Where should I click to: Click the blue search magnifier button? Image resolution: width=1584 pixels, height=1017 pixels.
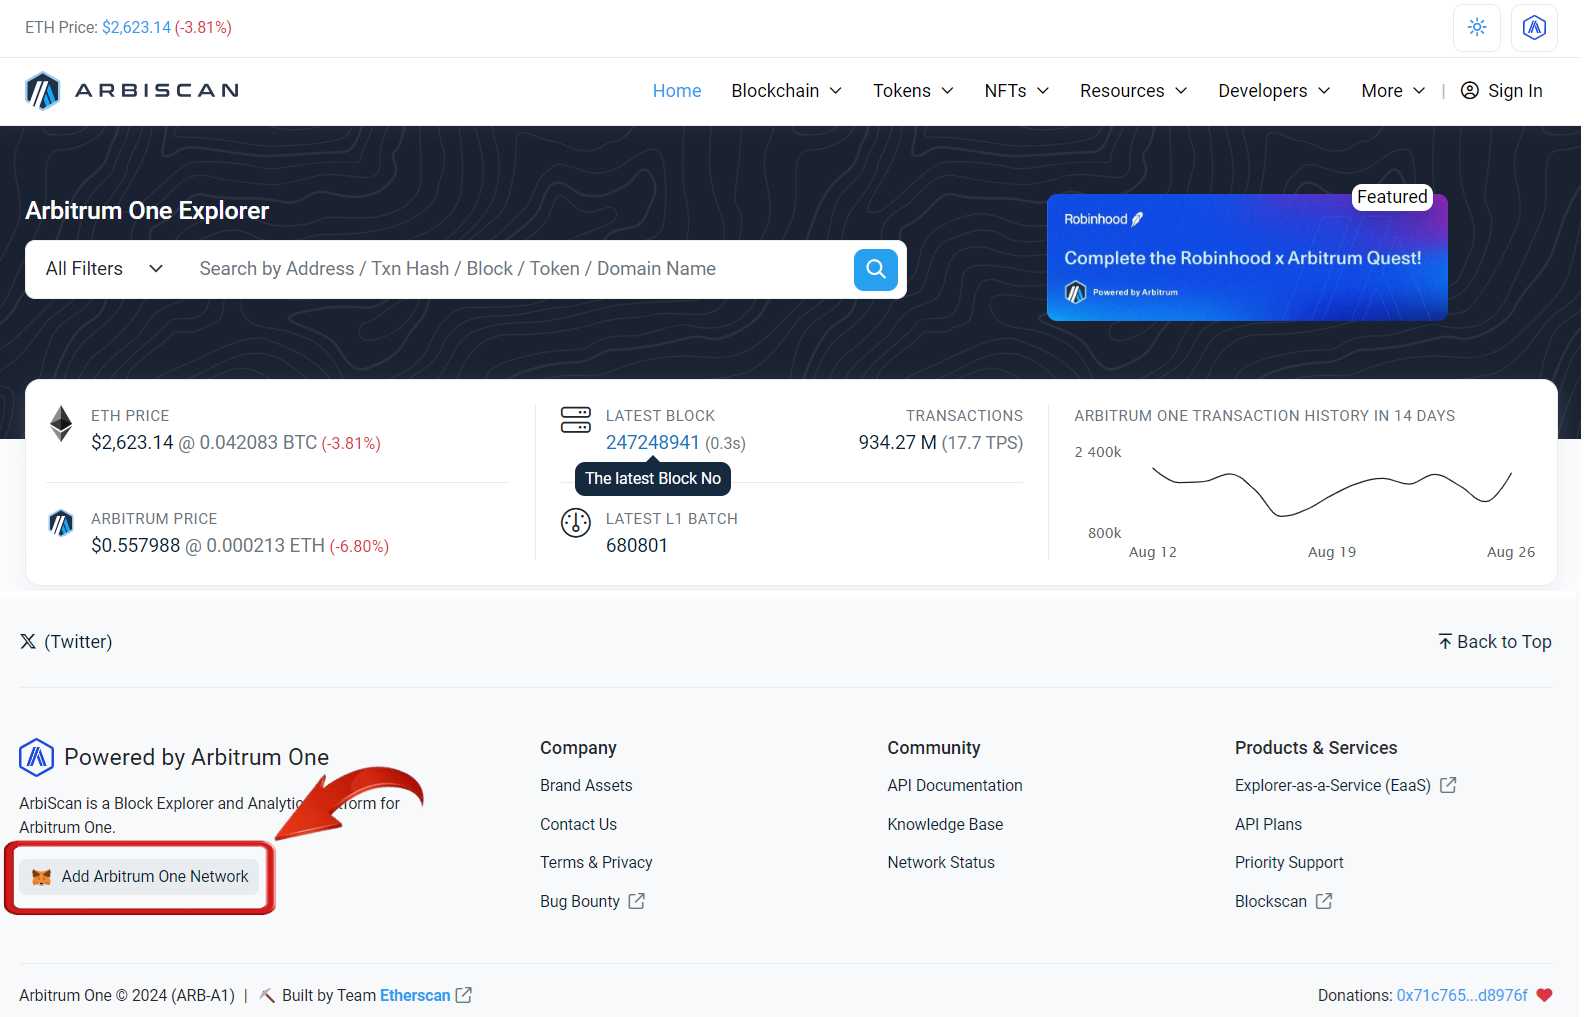(x=875, y=269)
